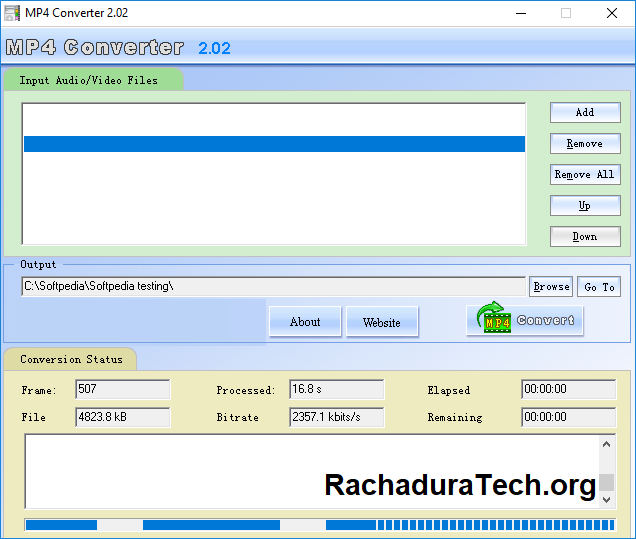Click log scrollbar down arrow
The width and height of the screenshot is (636, 539).
606,500
